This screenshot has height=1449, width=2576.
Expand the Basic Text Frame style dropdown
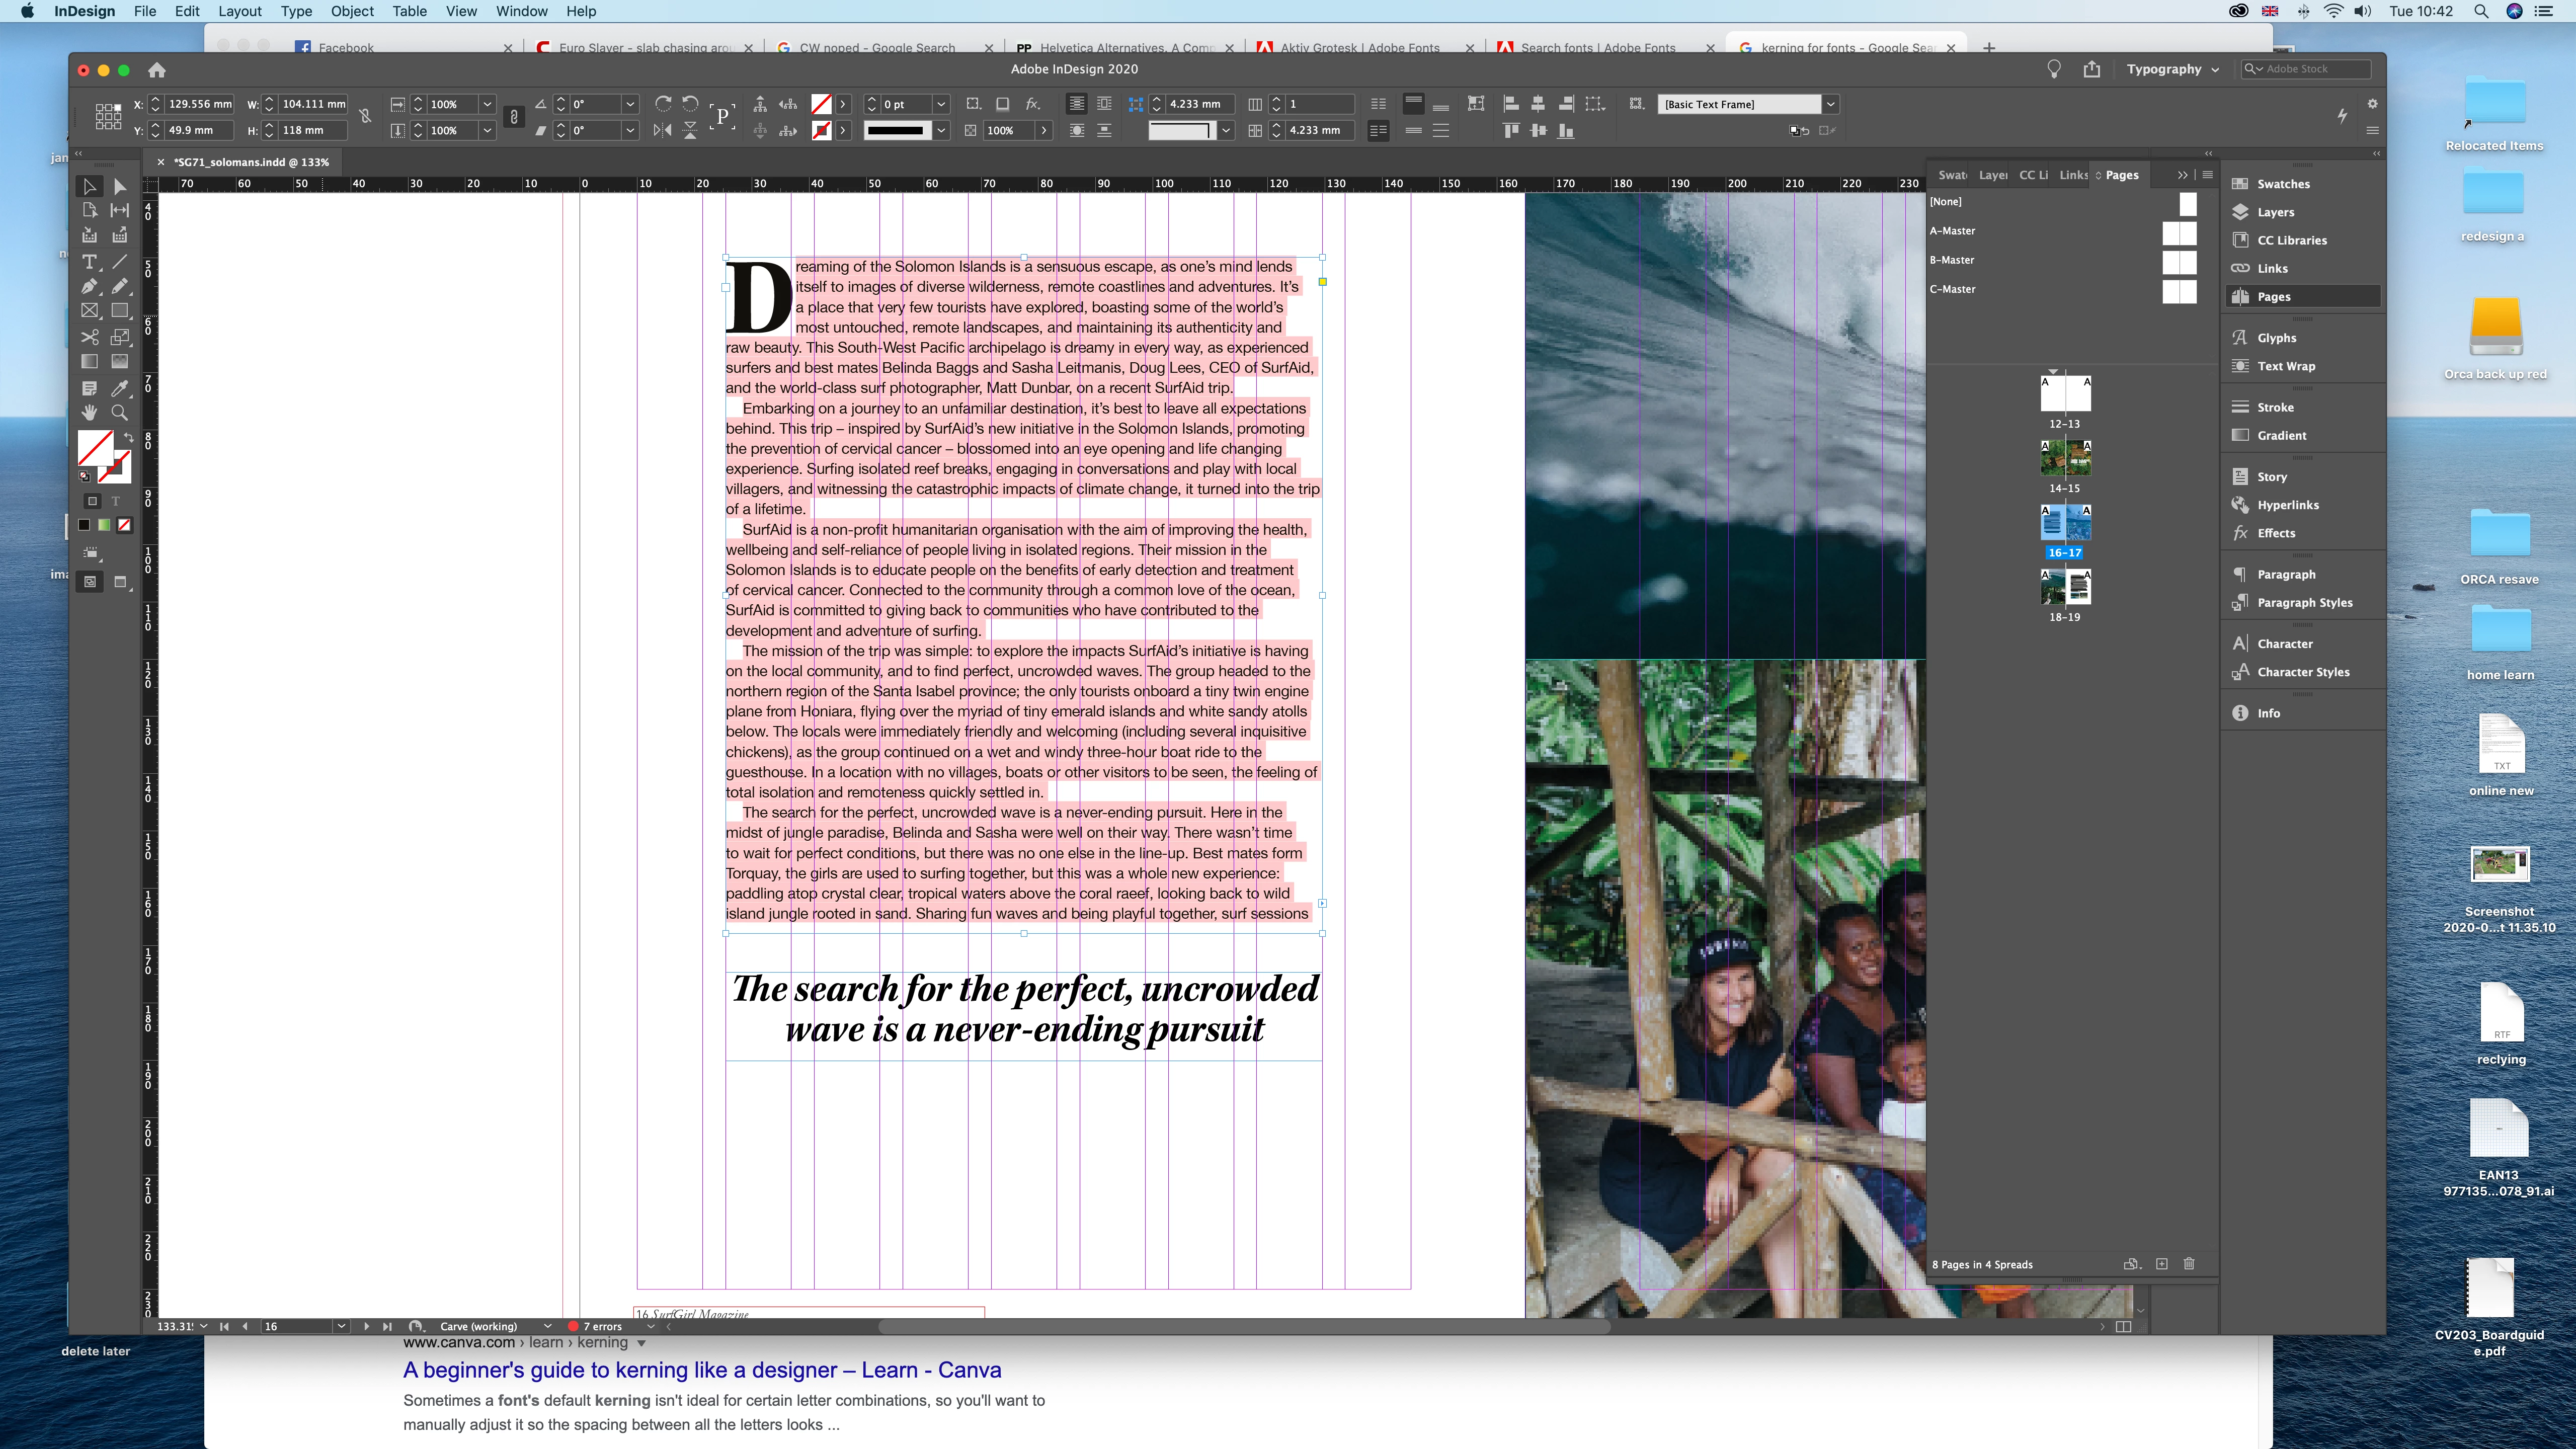(1830, 104)
